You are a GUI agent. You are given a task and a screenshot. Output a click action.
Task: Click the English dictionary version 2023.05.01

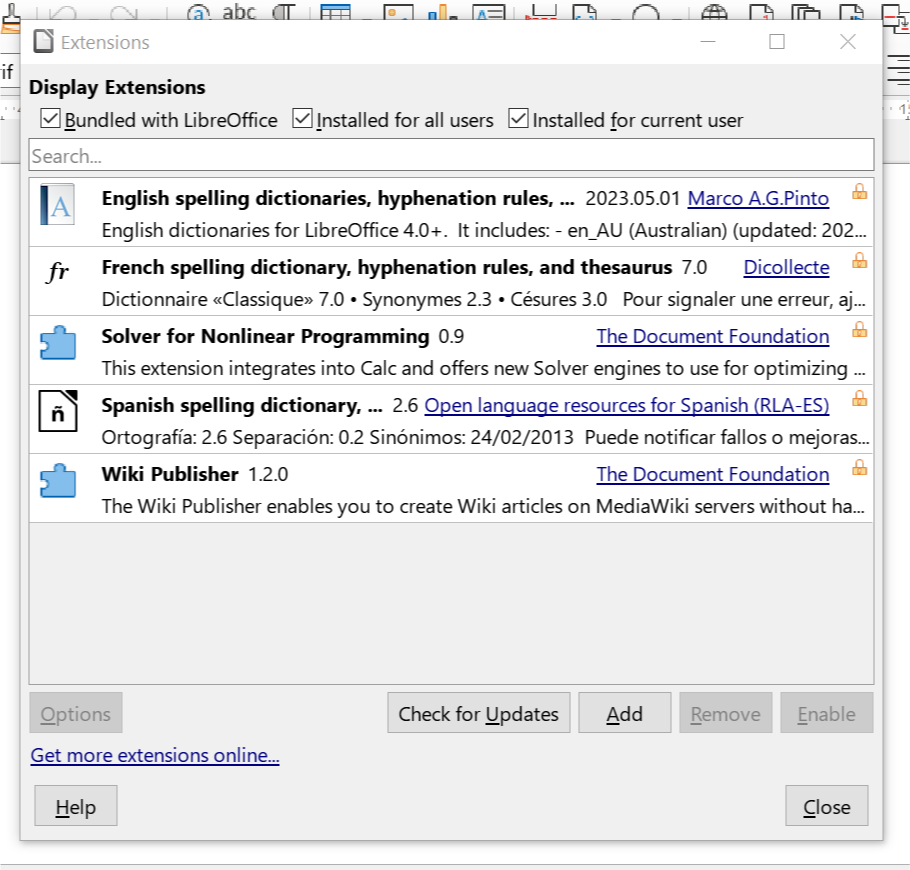[633, 198]
